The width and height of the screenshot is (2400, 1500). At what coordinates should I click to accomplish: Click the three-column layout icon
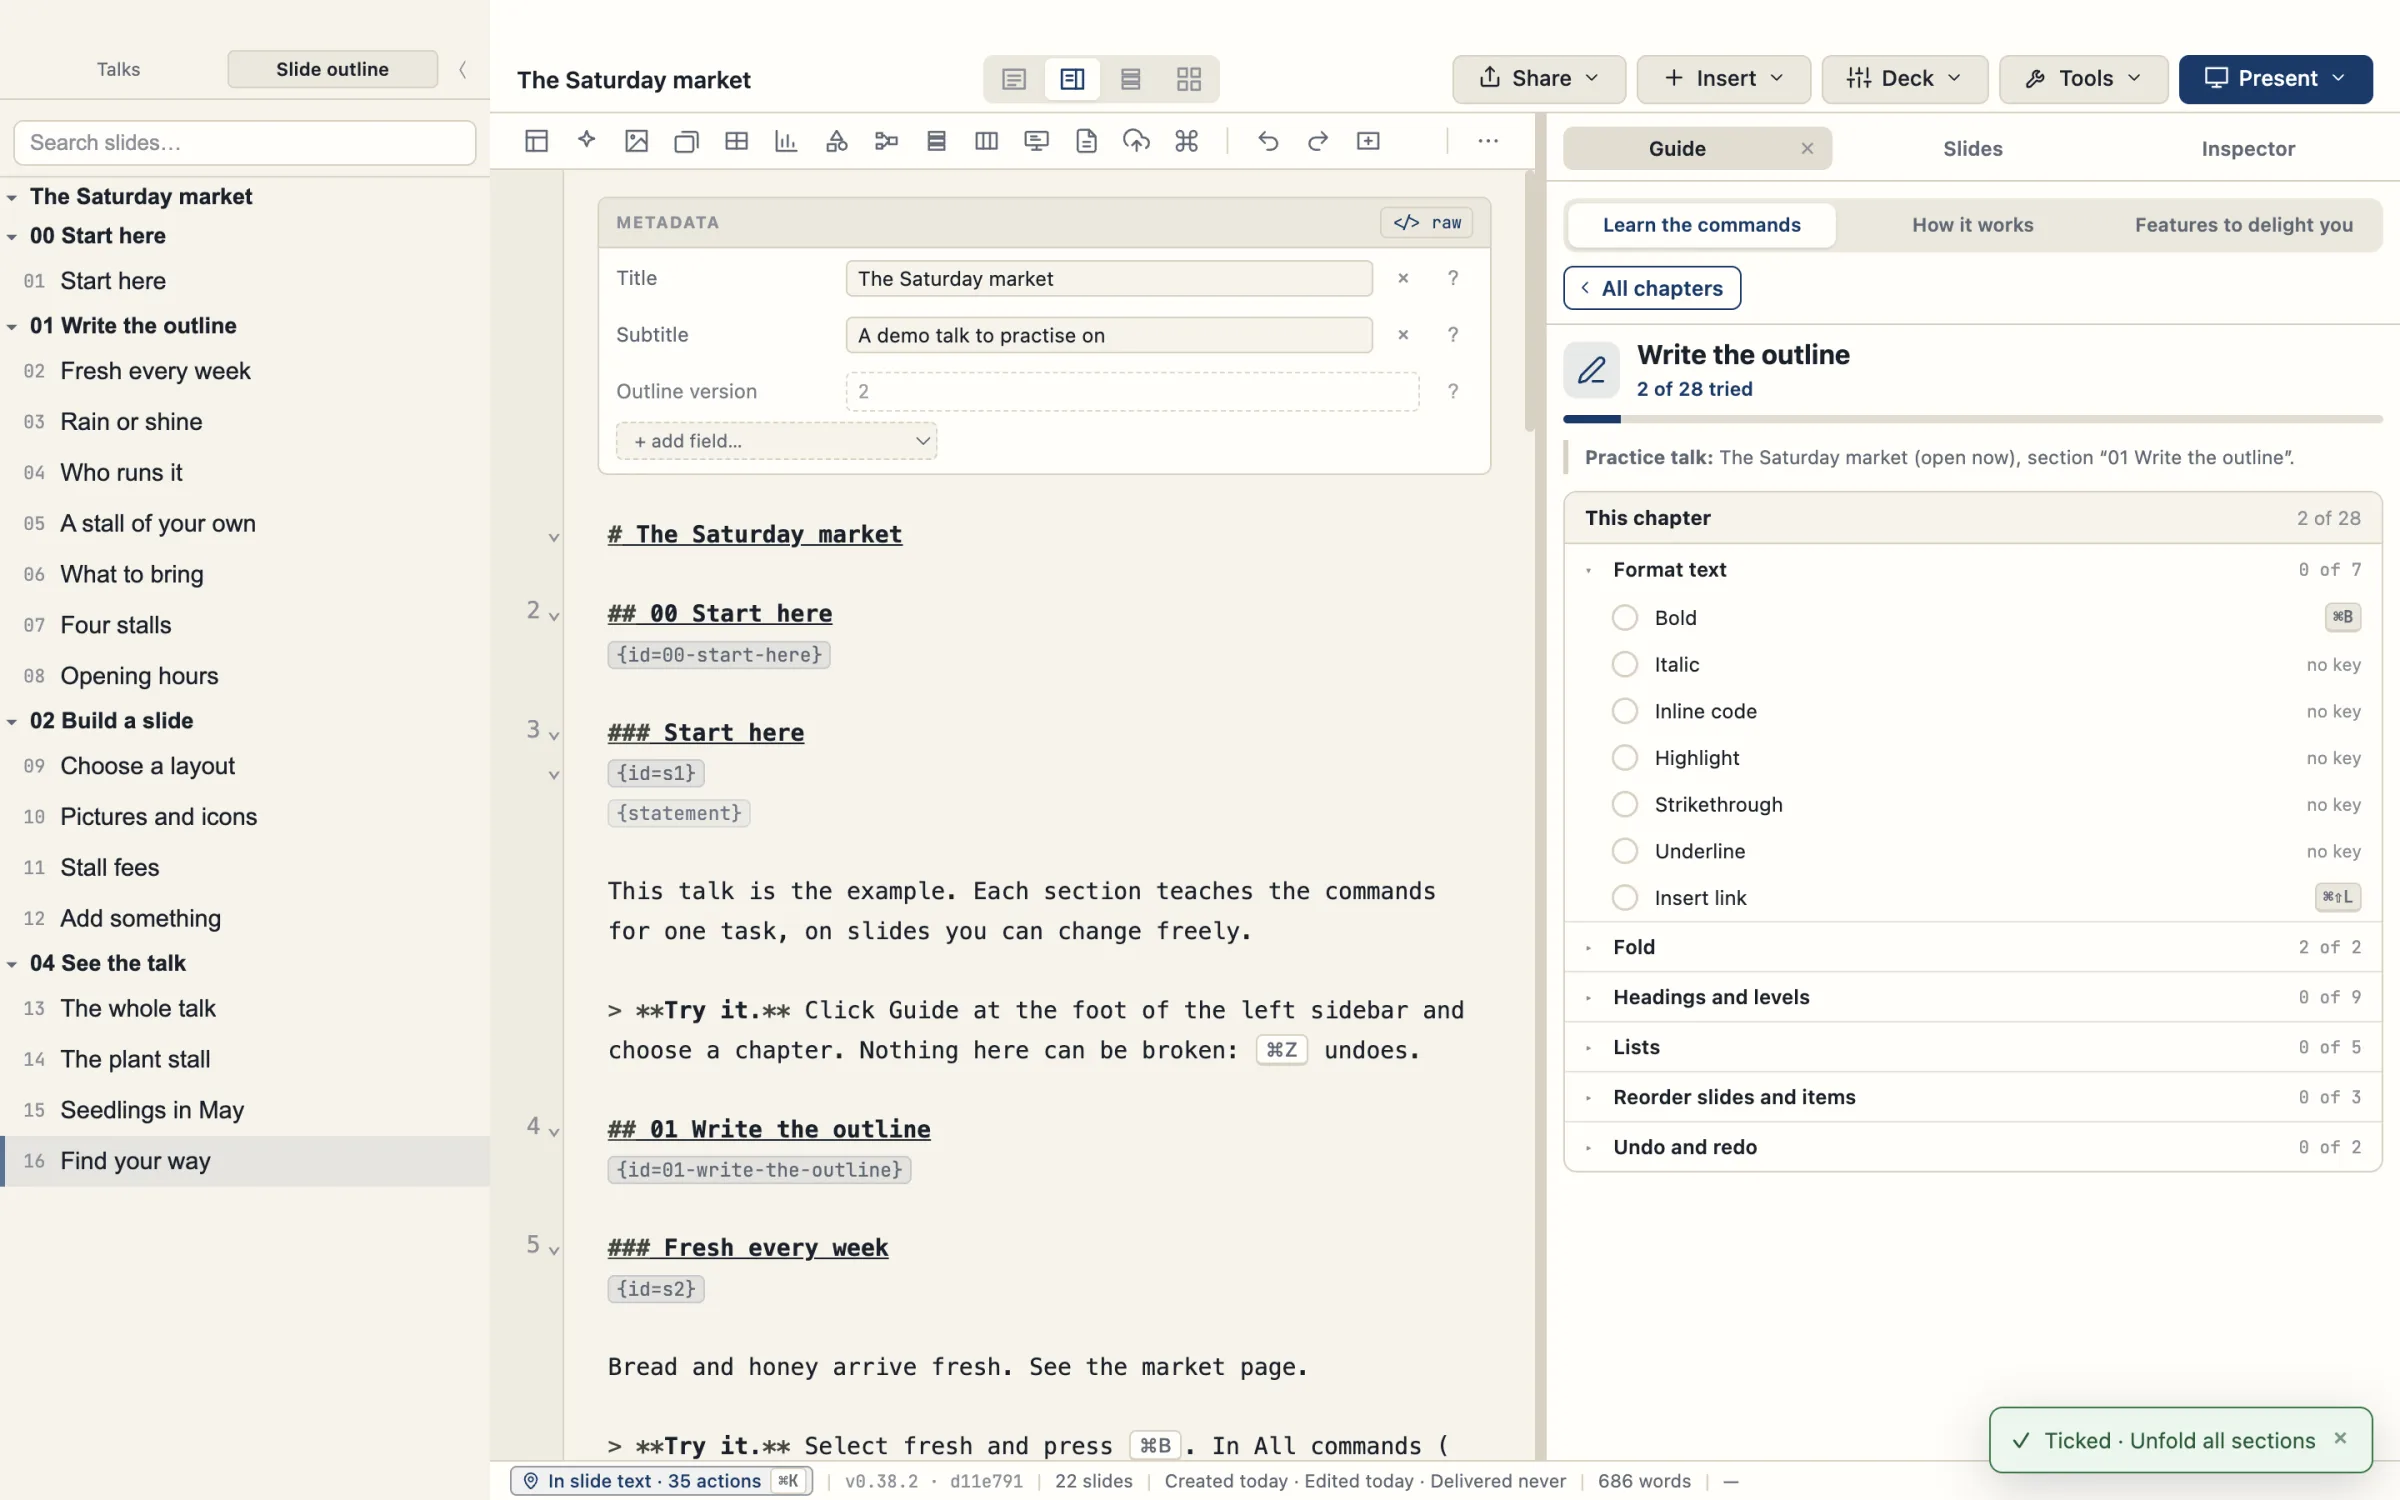point(986,141)
